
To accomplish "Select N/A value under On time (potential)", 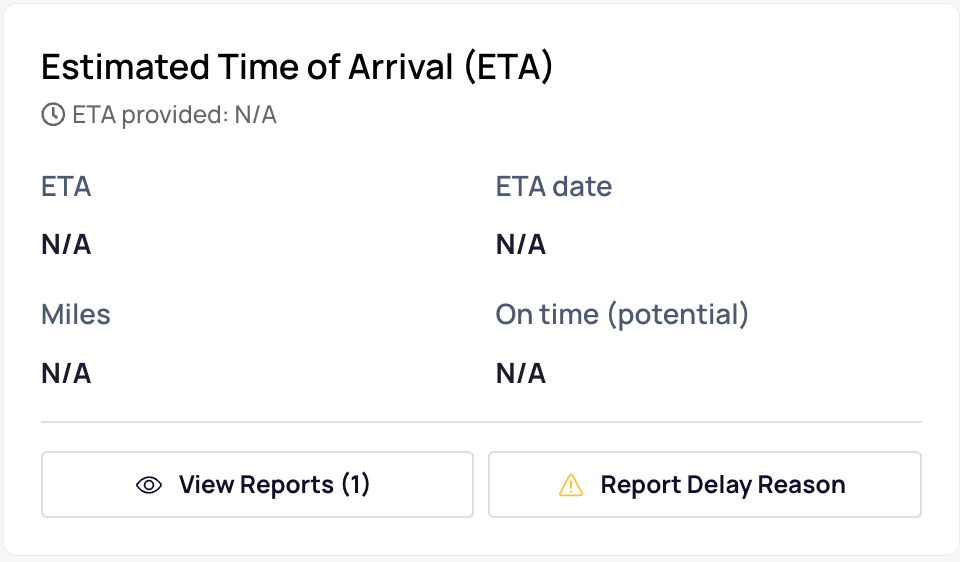I will coord(520,373).
